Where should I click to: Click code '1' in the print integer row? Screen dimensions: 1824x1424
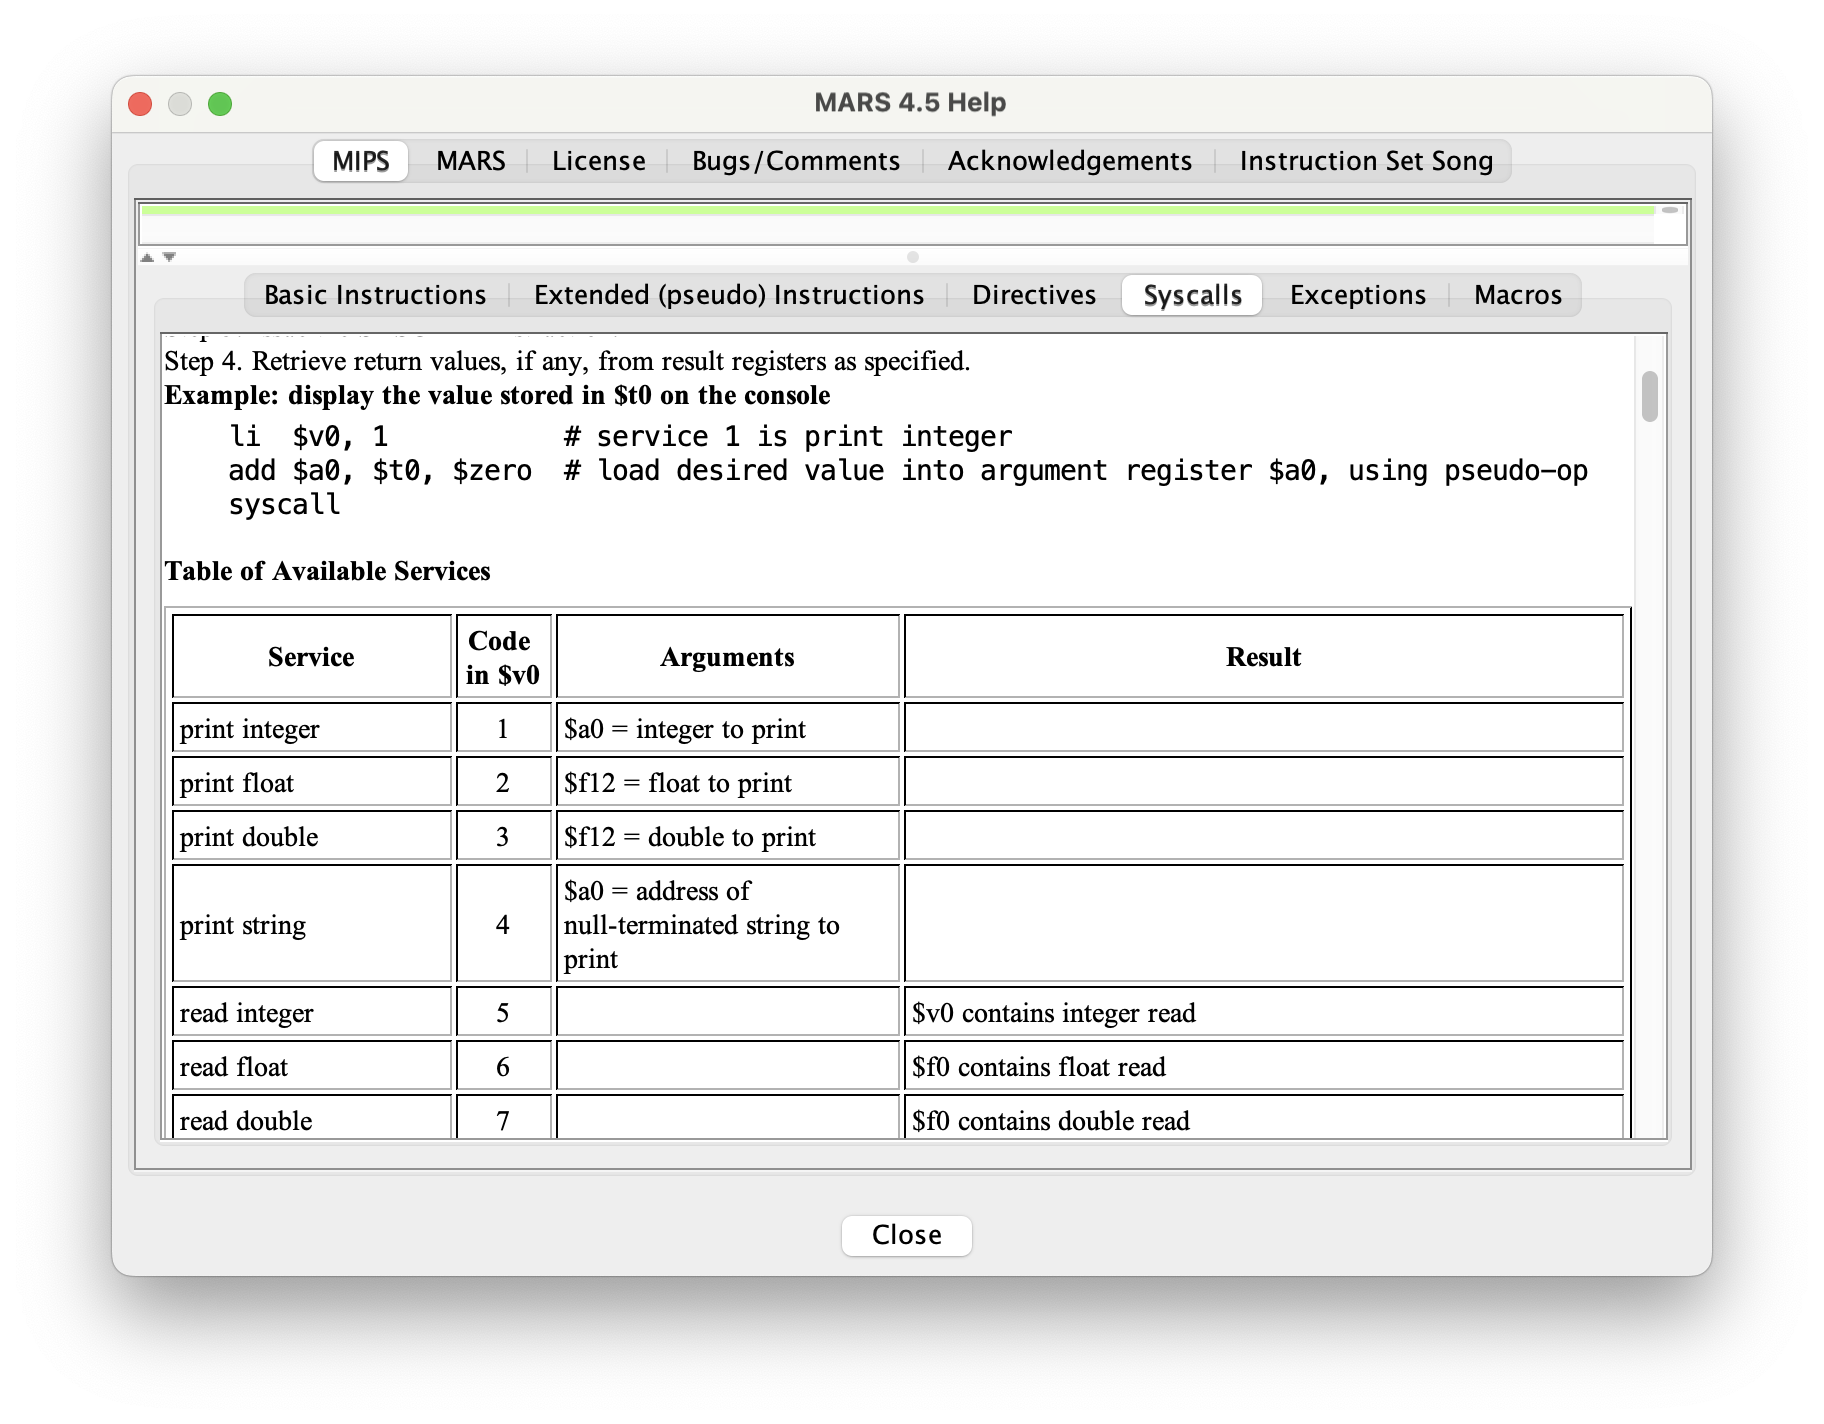504,729
